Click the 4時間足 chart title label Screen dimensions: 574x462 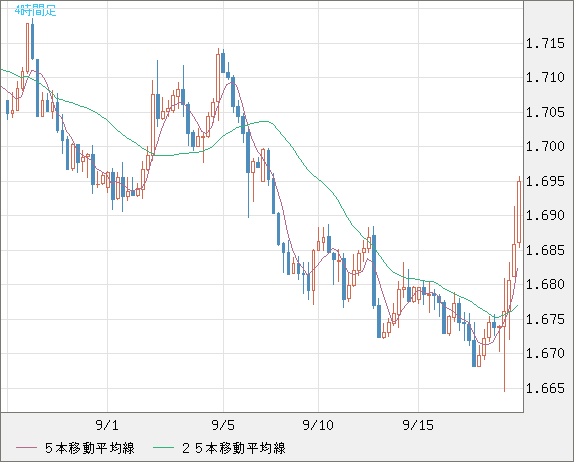36,11
